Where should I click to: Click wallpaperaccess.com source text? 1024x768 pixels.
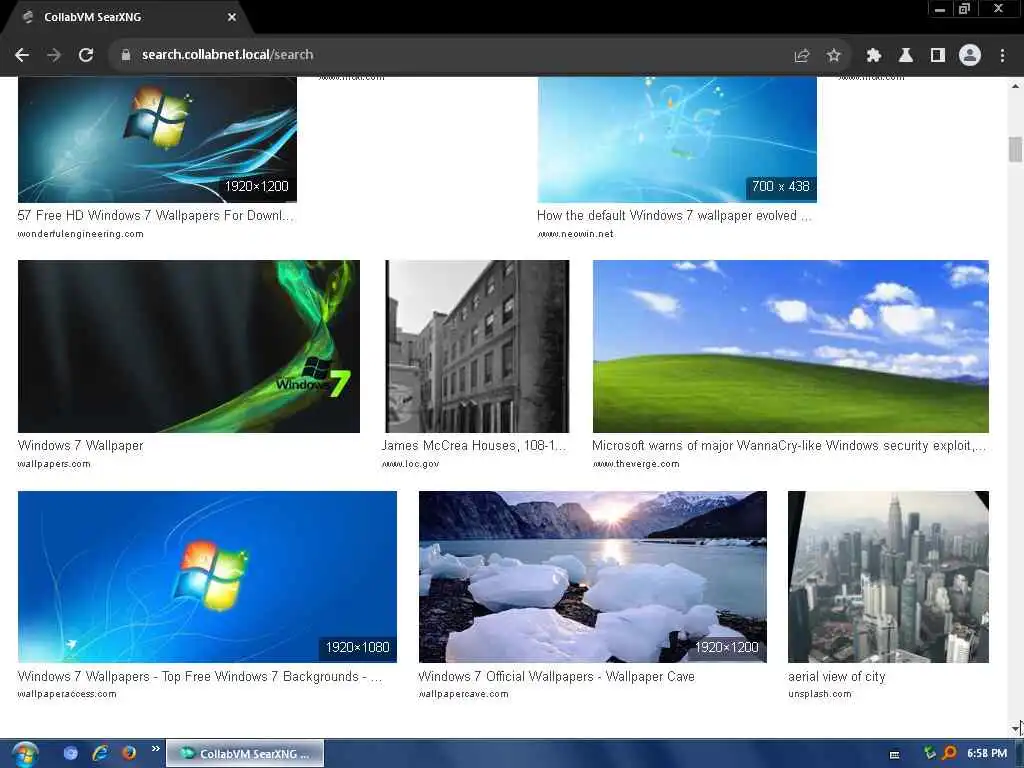67,694
